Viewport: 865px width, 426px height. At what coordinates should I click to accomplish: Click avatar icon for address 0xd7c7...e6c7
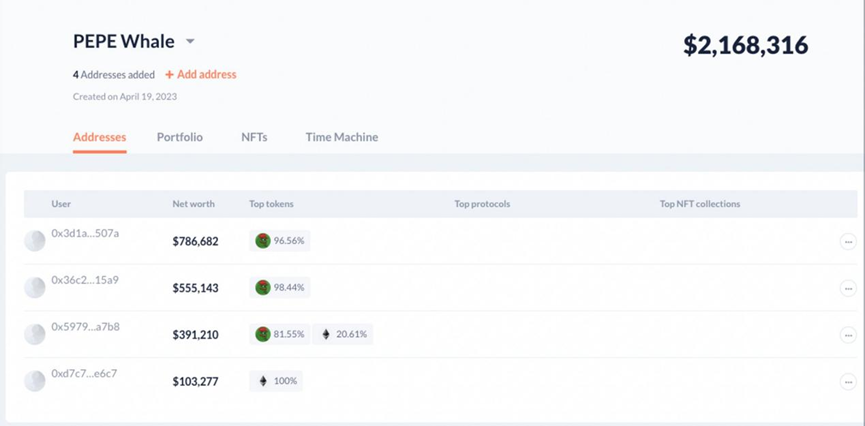[35, 380]
